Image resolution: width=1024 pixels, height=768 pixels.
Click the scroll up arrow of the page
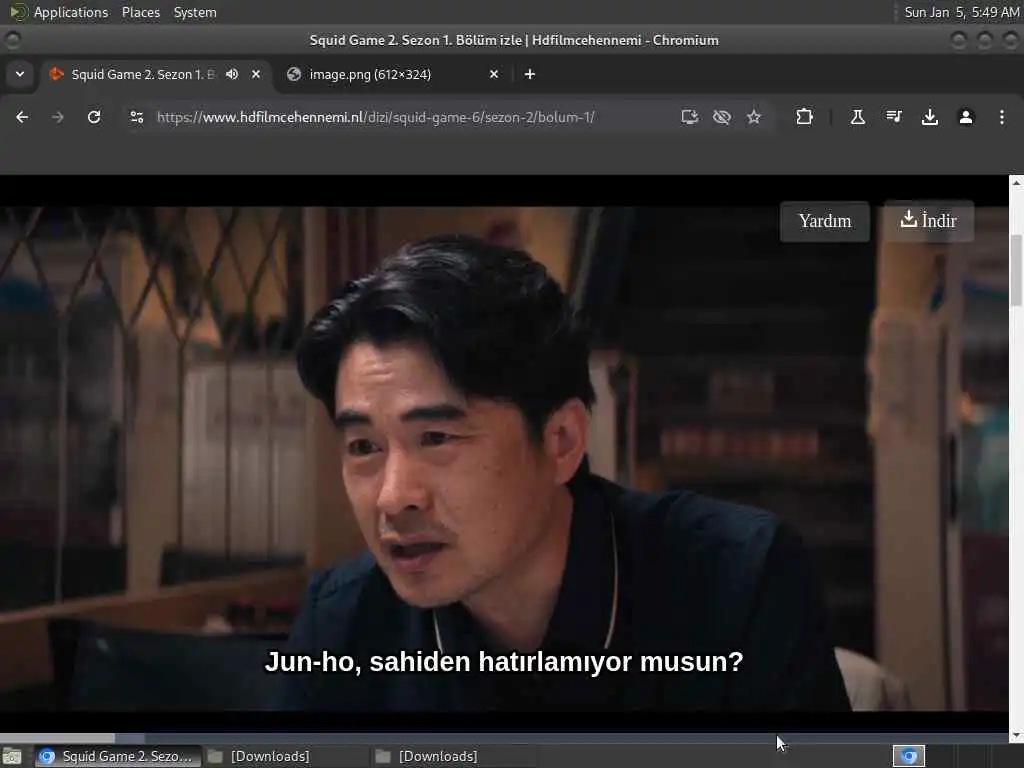coord(1016,183)
